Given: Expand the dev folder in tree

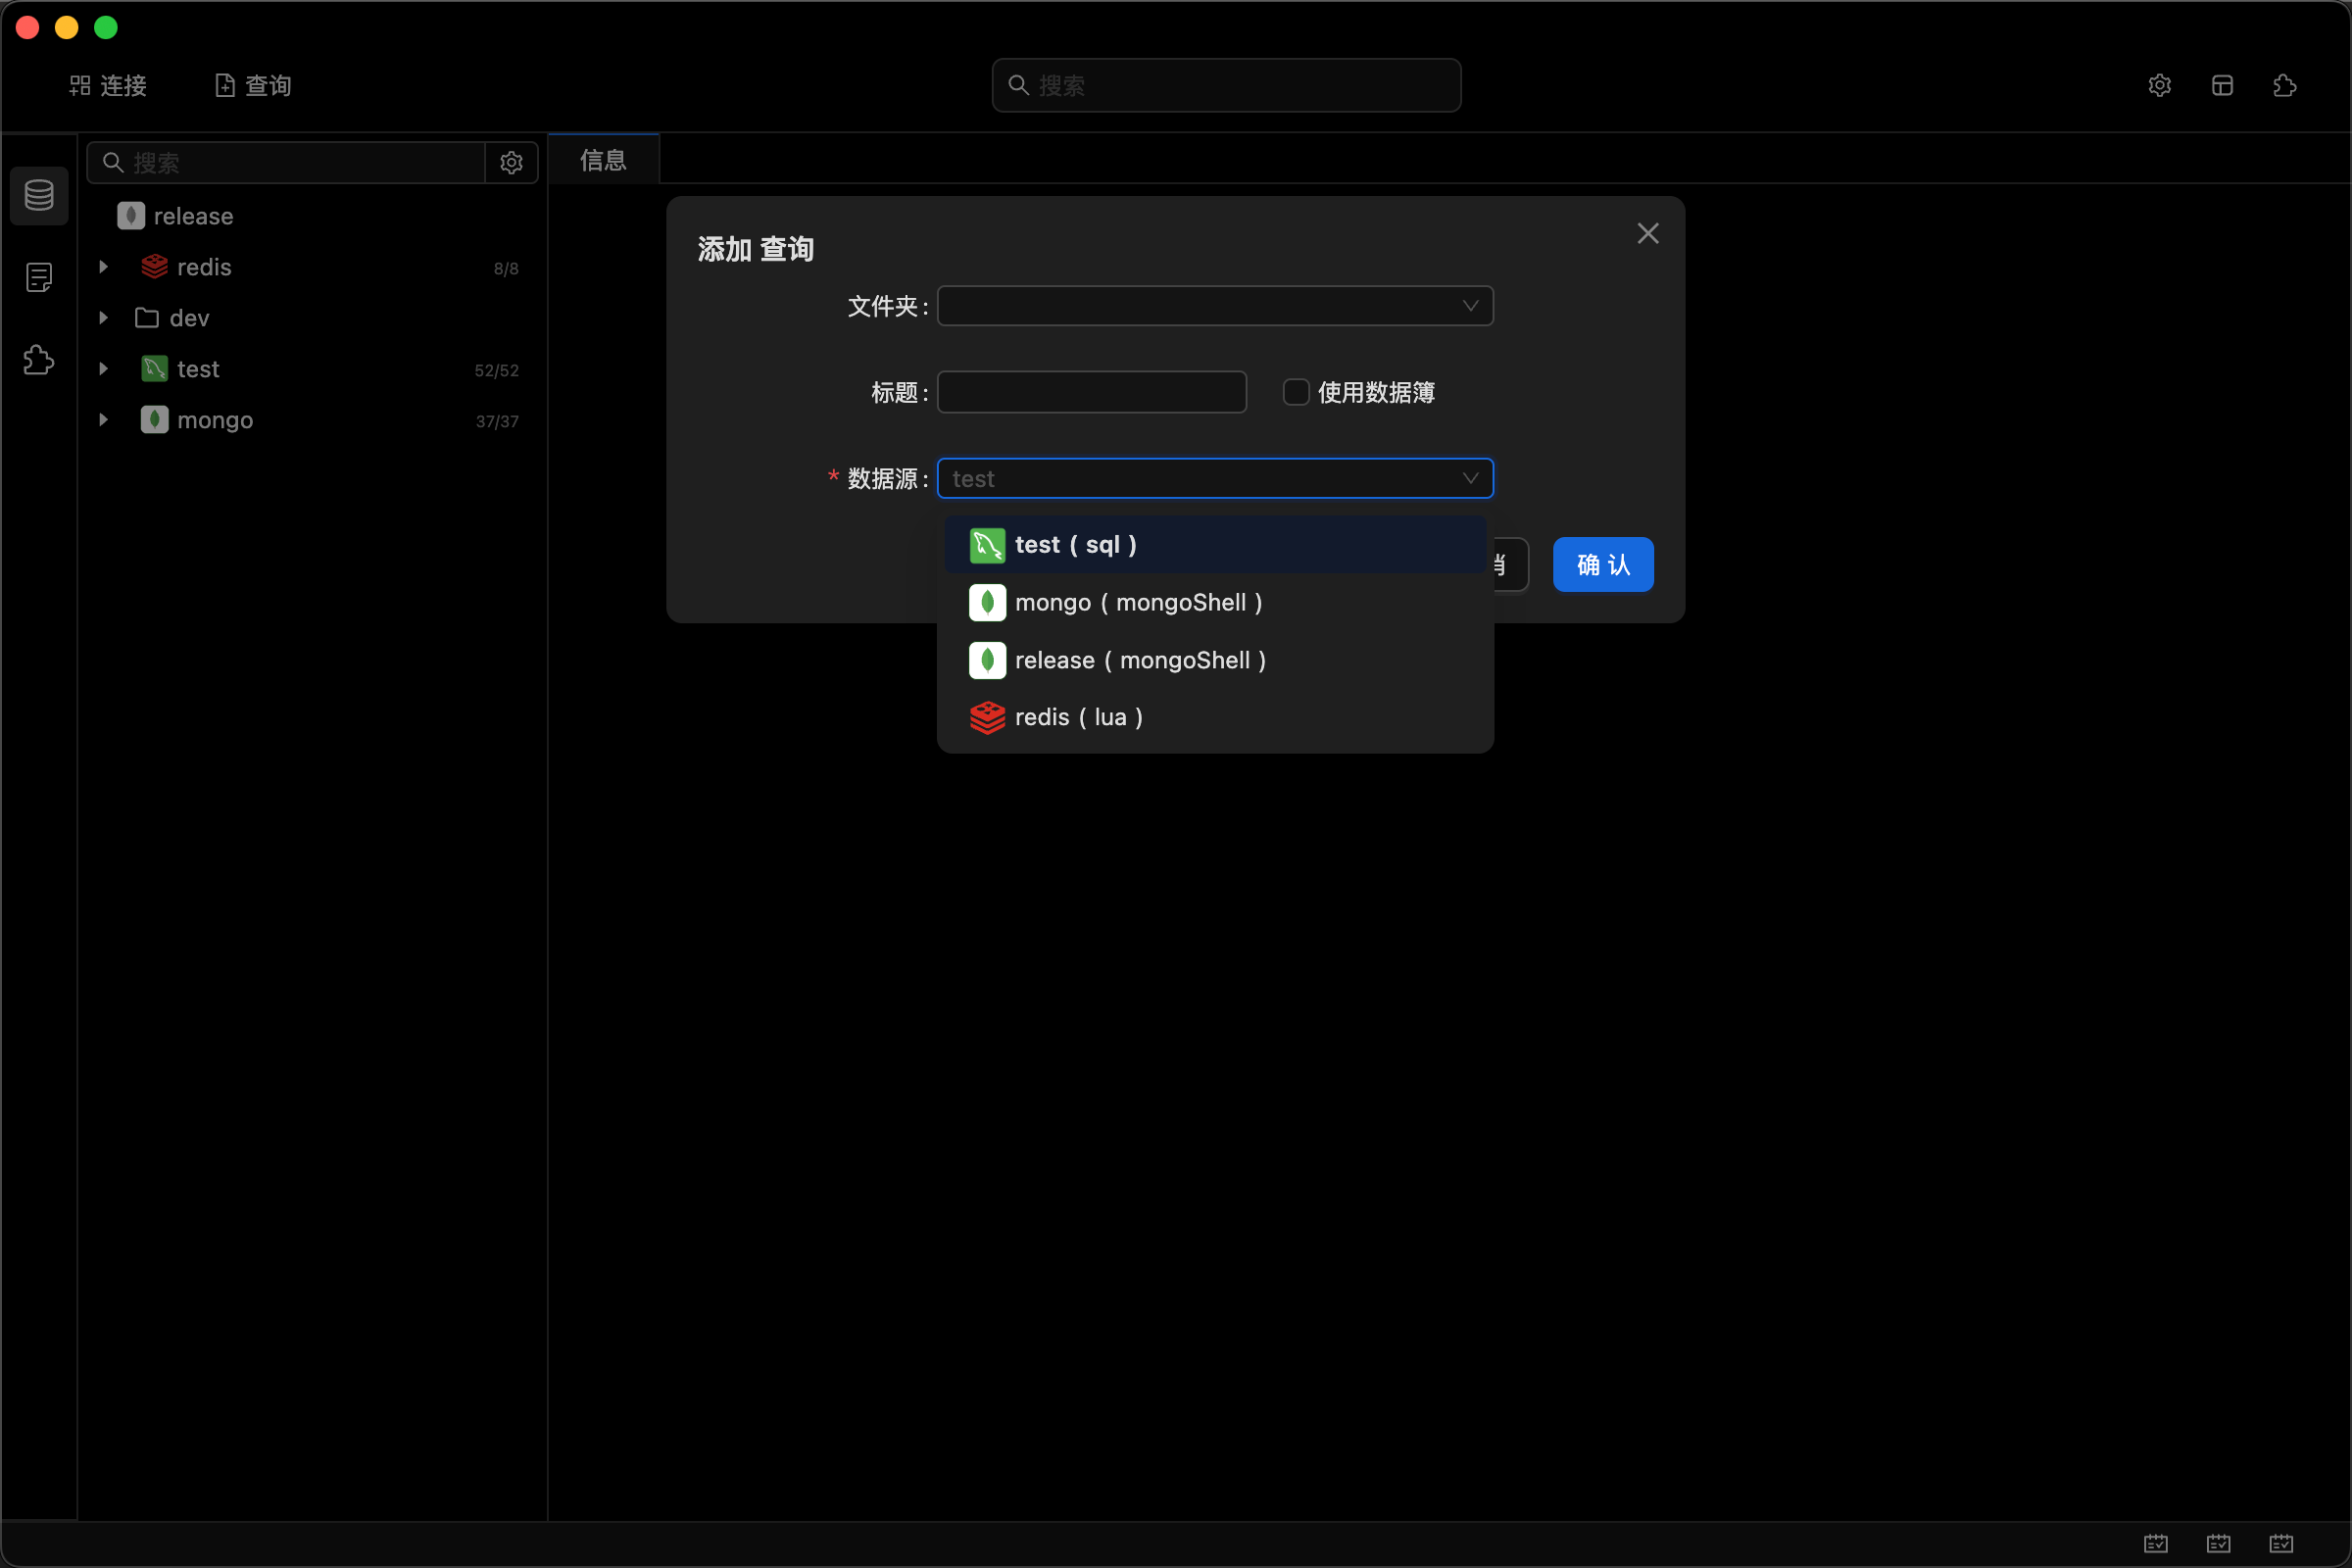Looking at the screenshot, I should click(103, 318).
